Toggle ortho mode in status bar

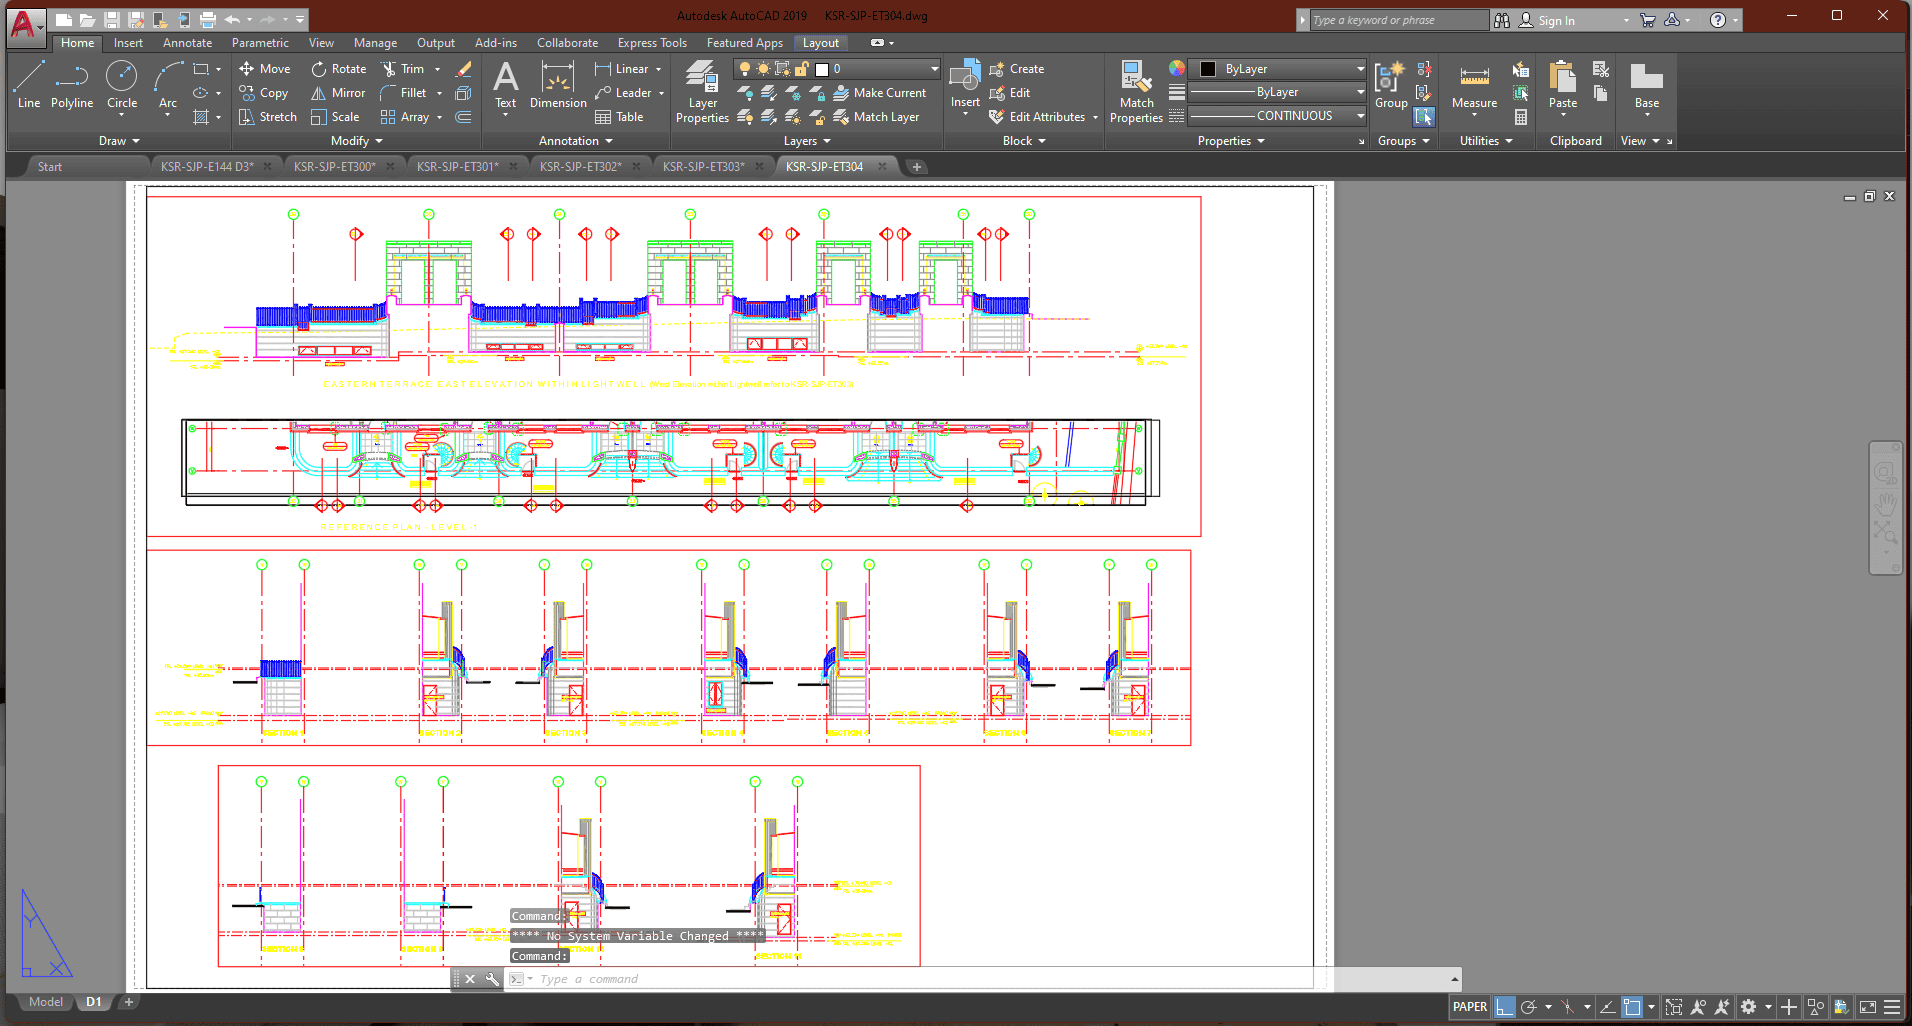(1505, 1007)
